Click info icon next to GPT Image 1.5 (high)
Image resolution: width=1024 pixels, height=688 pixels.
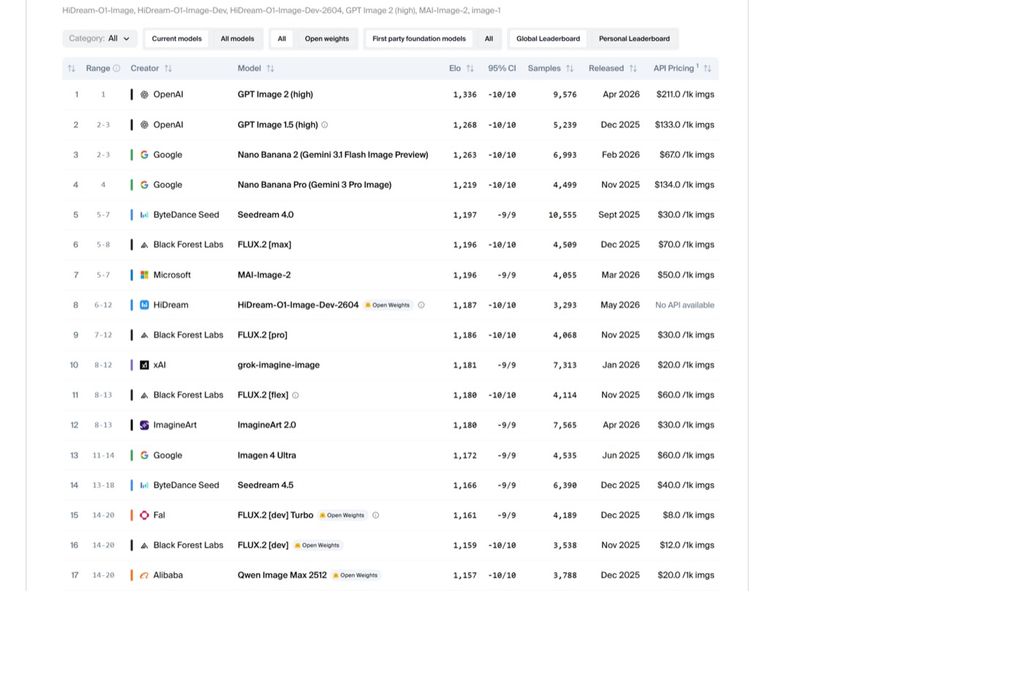point(325,125)
